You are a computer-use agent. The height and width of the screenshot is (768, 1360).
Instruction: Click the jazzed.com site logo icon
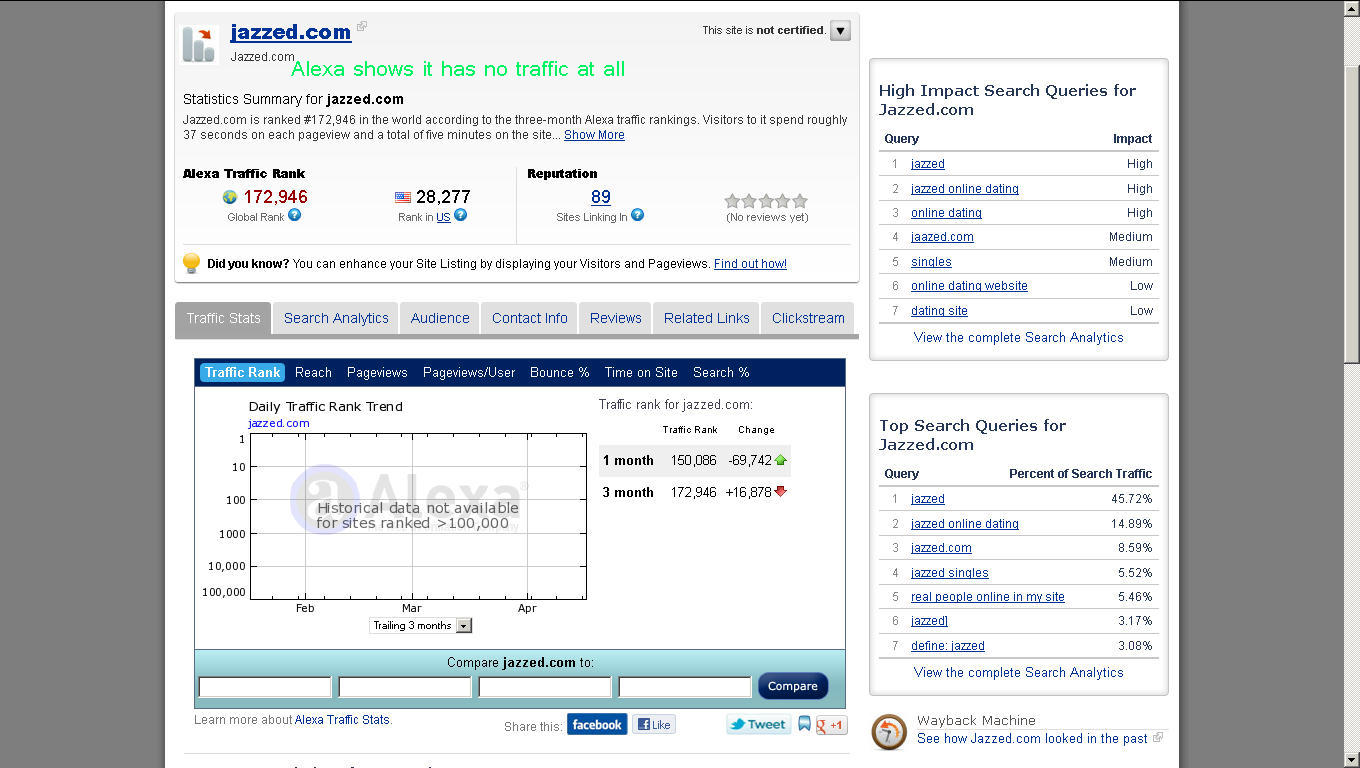click(x=199, y=45)
